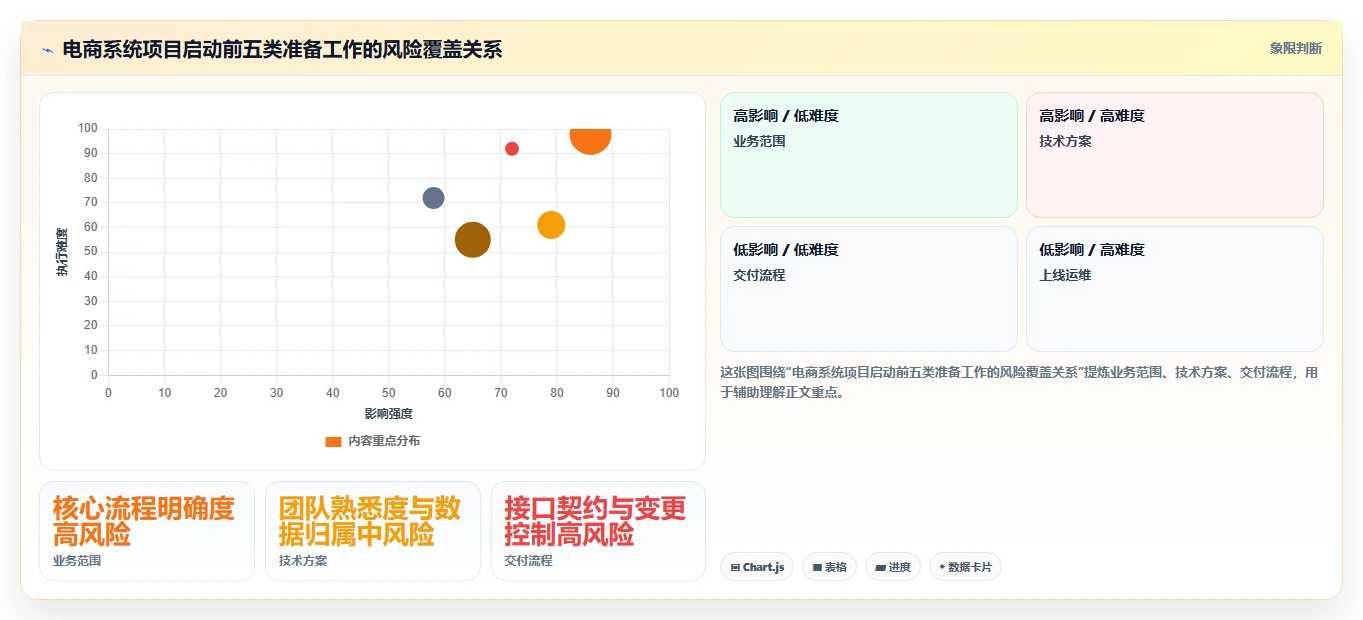This screenshot has height=620, width=1363.
Task: Click the amber bubble near 80
Action: (x=551, y=225)
